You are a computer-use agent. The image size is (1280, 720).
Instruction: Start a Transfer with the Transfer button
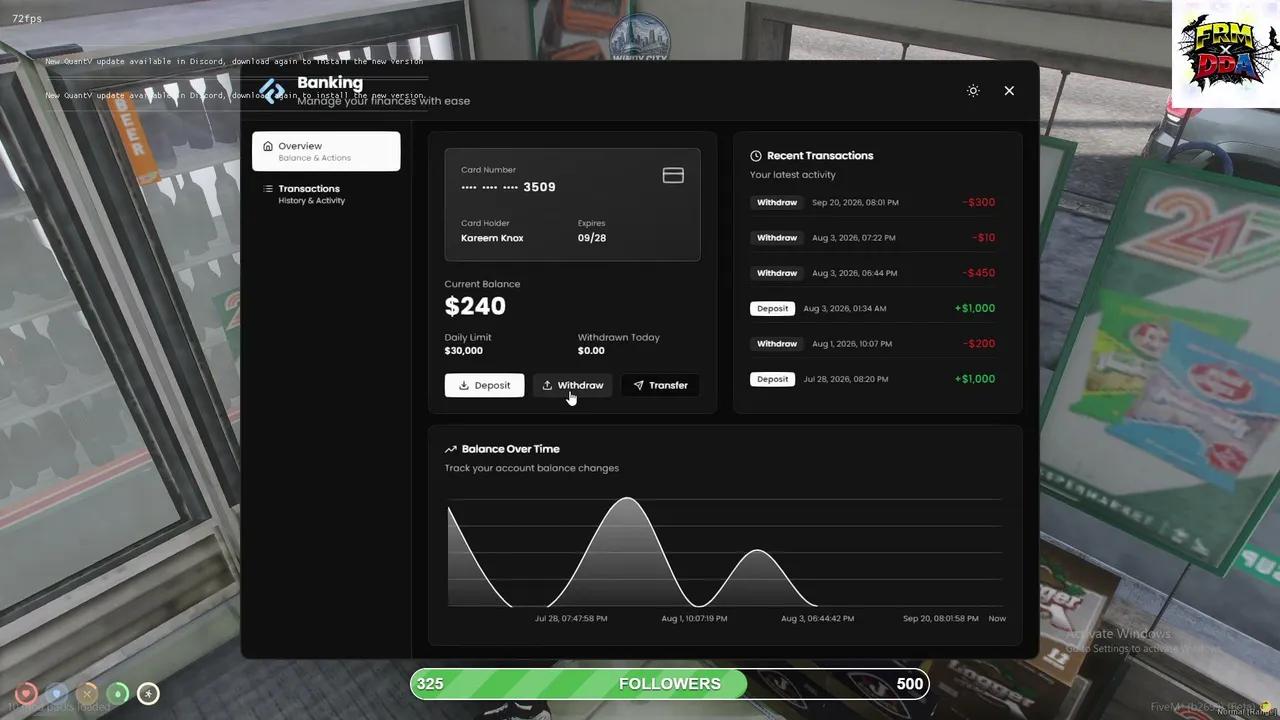pos(660,385)
